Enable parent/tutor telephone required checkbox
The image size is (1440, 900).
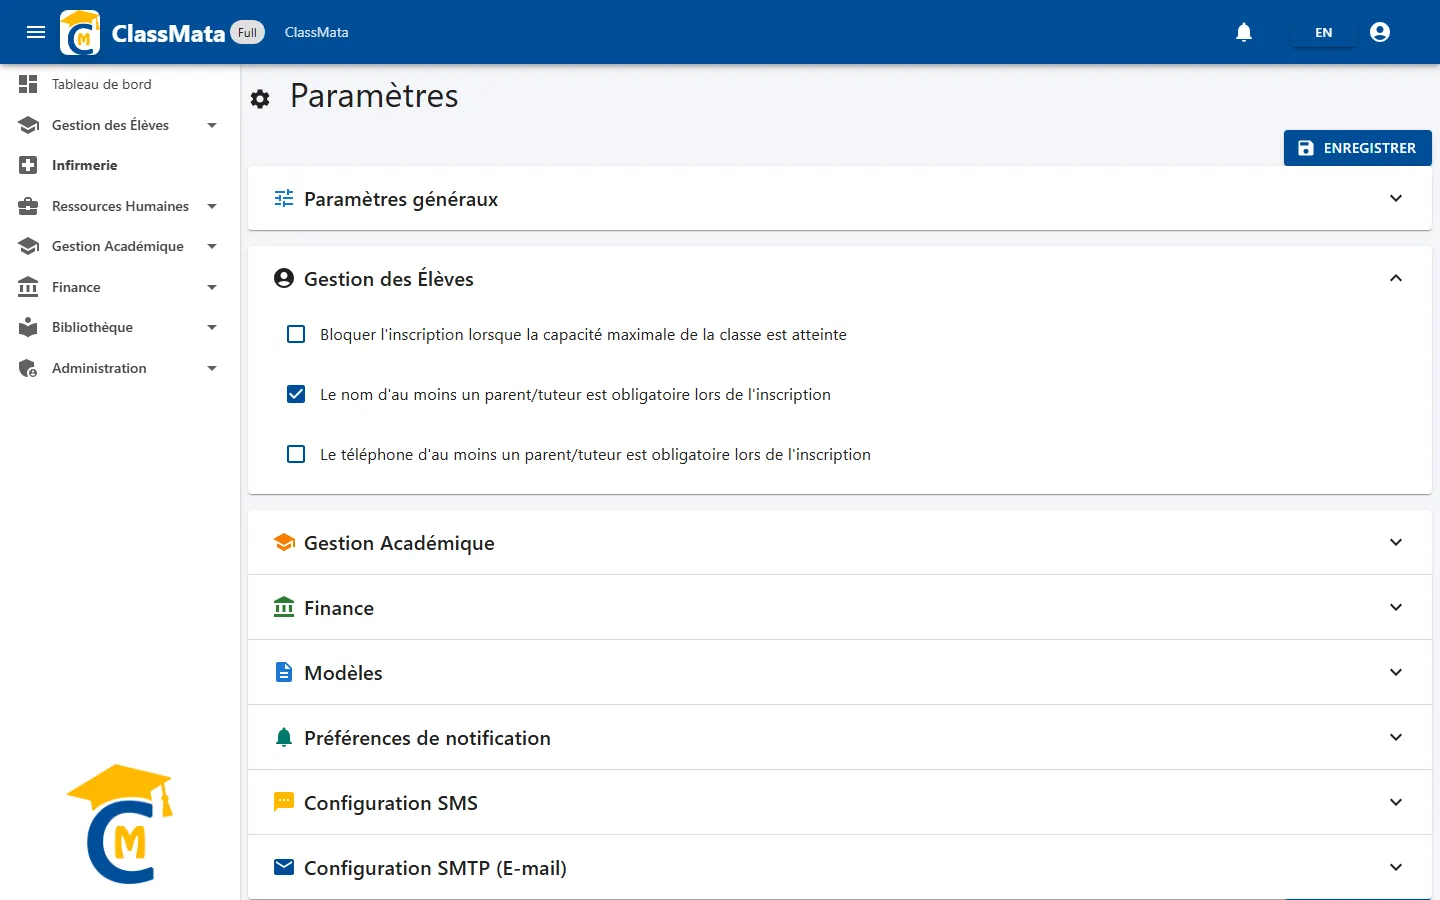click(296, 454)
